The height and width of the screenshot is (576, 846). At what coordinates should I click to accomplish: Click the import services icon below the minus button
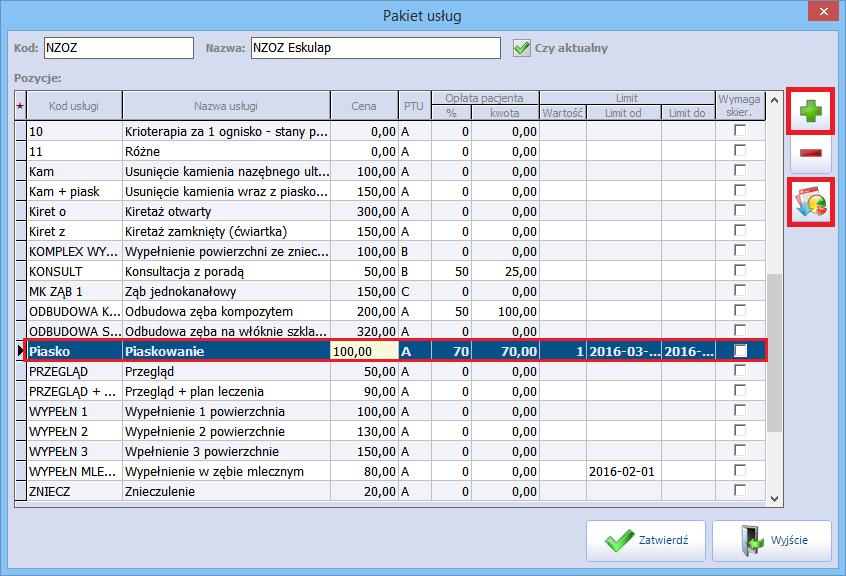(x=810, y=202)
